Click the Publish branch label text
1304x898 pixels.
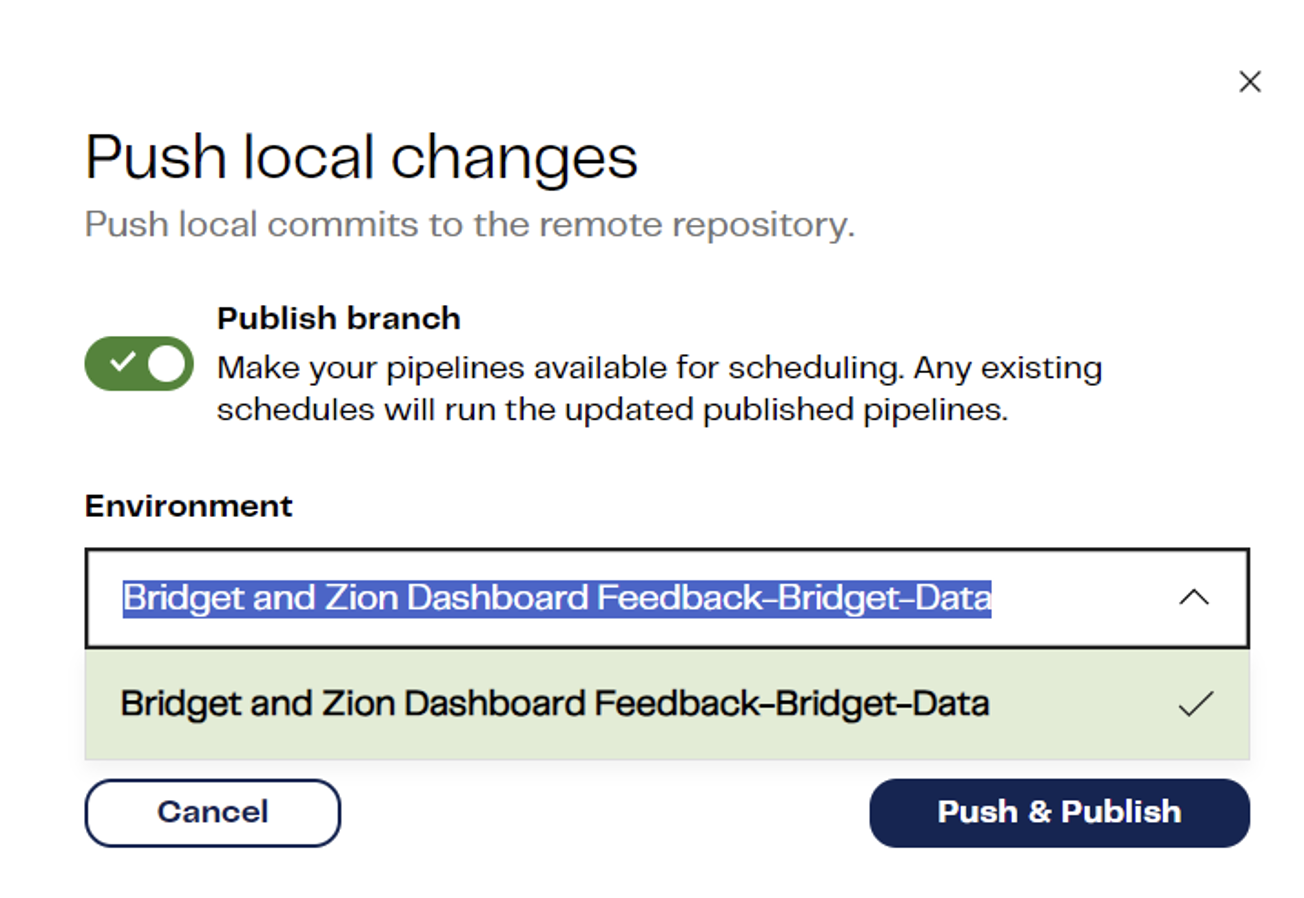338,317
